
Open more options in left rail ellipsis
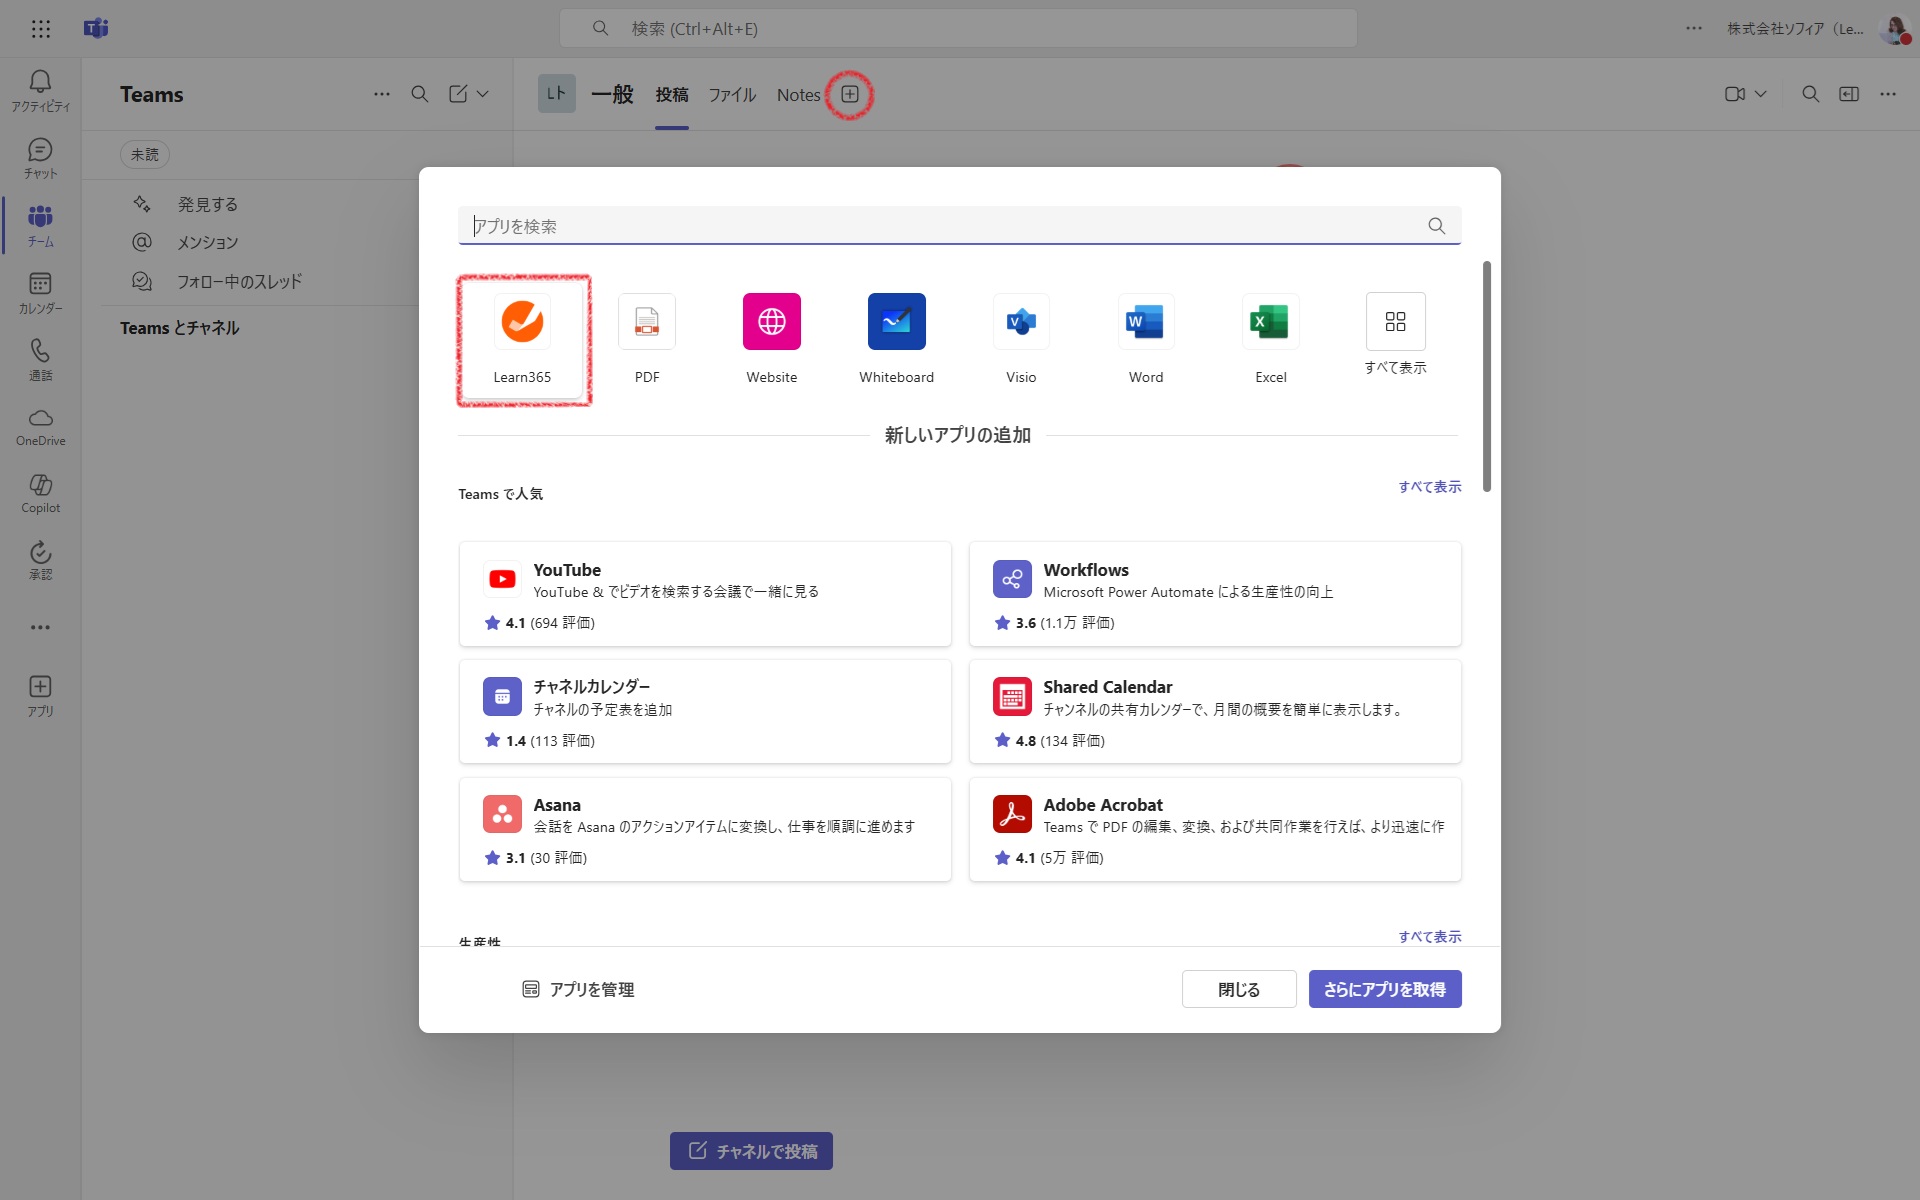[40, 627]
